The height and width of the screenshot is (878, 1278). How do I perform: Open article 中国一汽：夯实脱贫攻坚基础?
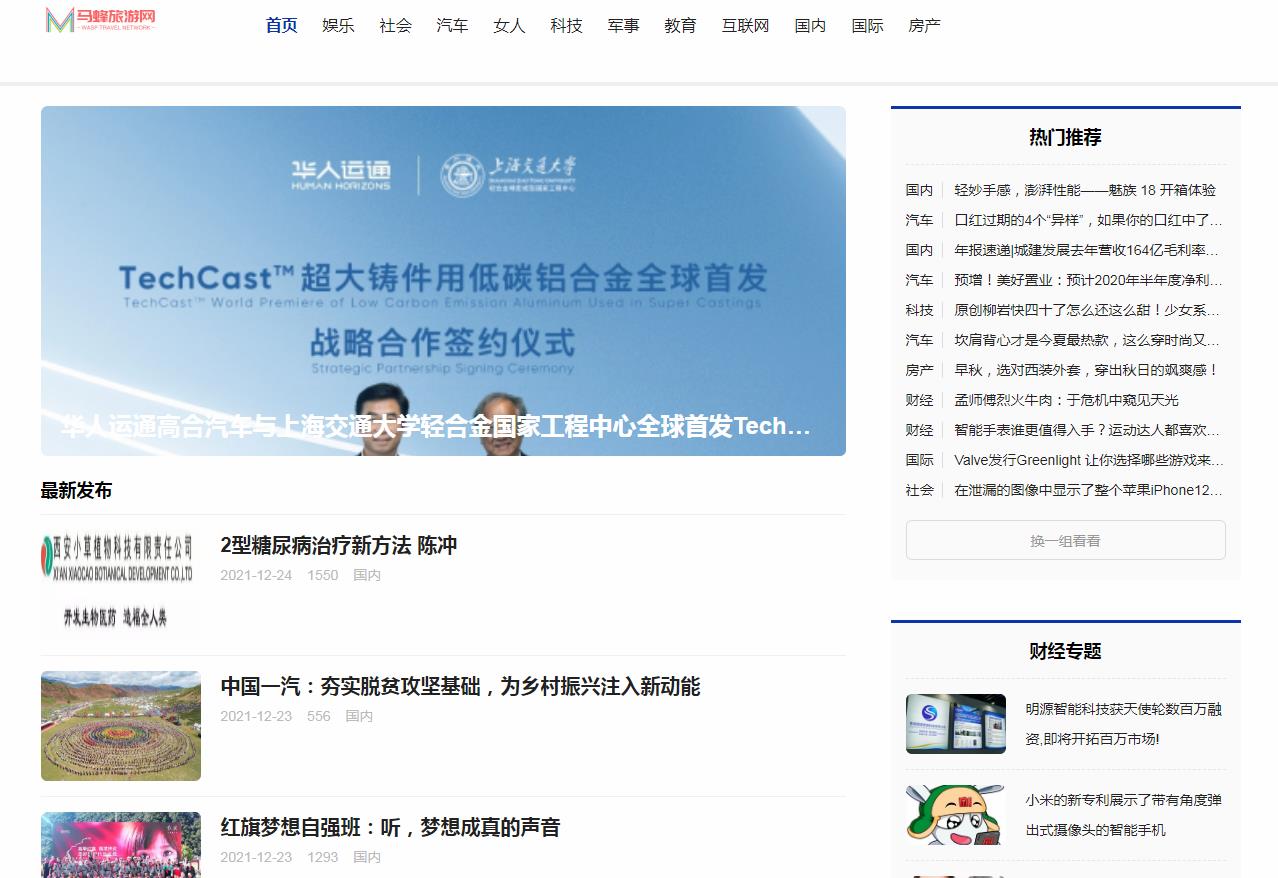[x=460, y=686]
